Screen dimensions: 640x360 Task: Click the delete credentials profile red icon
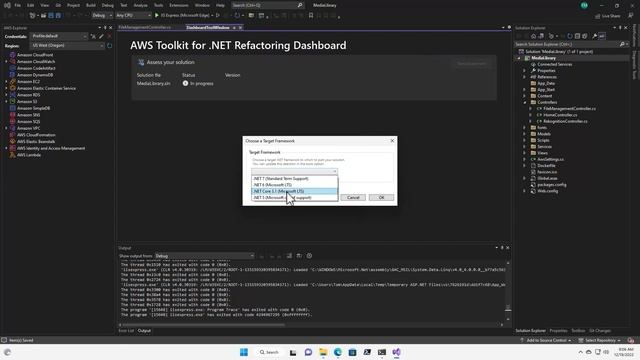pos(109,36)
